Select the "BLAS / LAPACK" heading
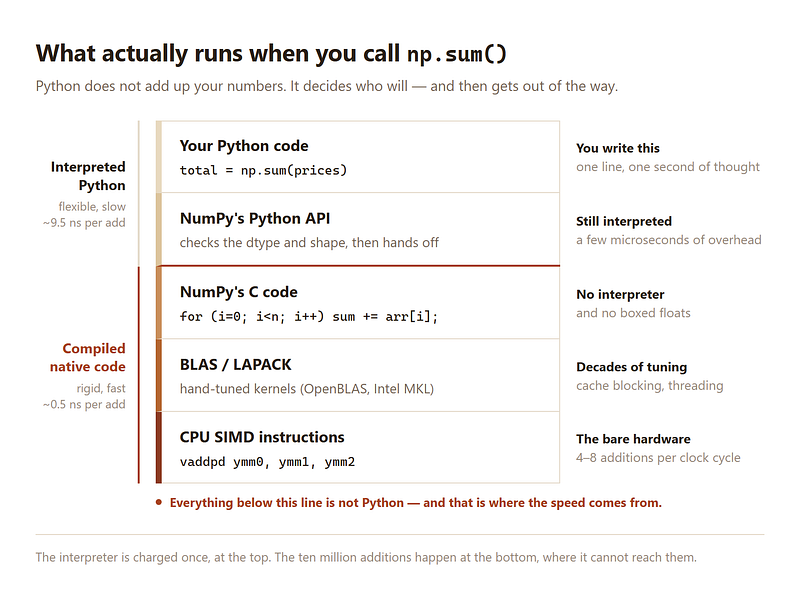This screenshot has width=800, height=594. coord(236,365)
